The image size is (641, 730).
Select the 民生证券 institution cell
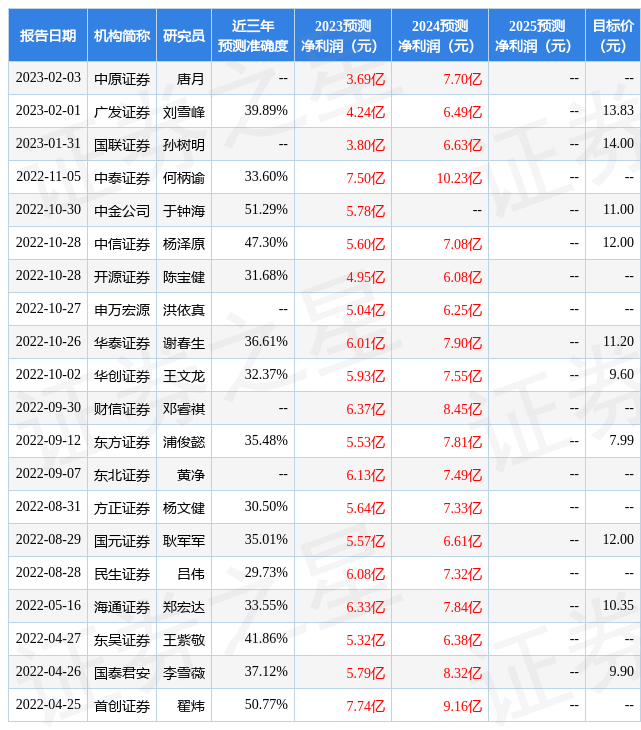coord(122,575)
